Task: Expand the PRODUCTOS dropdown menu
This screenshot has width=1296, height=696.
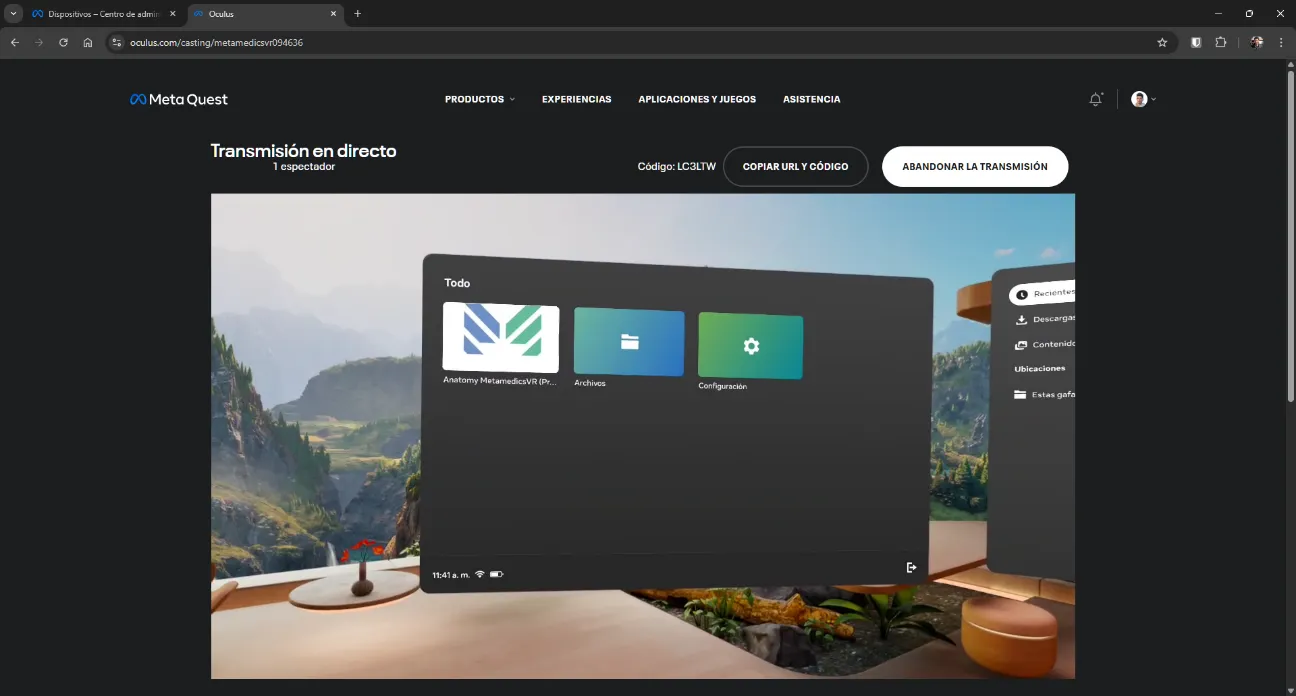Action: pos(480,99)
